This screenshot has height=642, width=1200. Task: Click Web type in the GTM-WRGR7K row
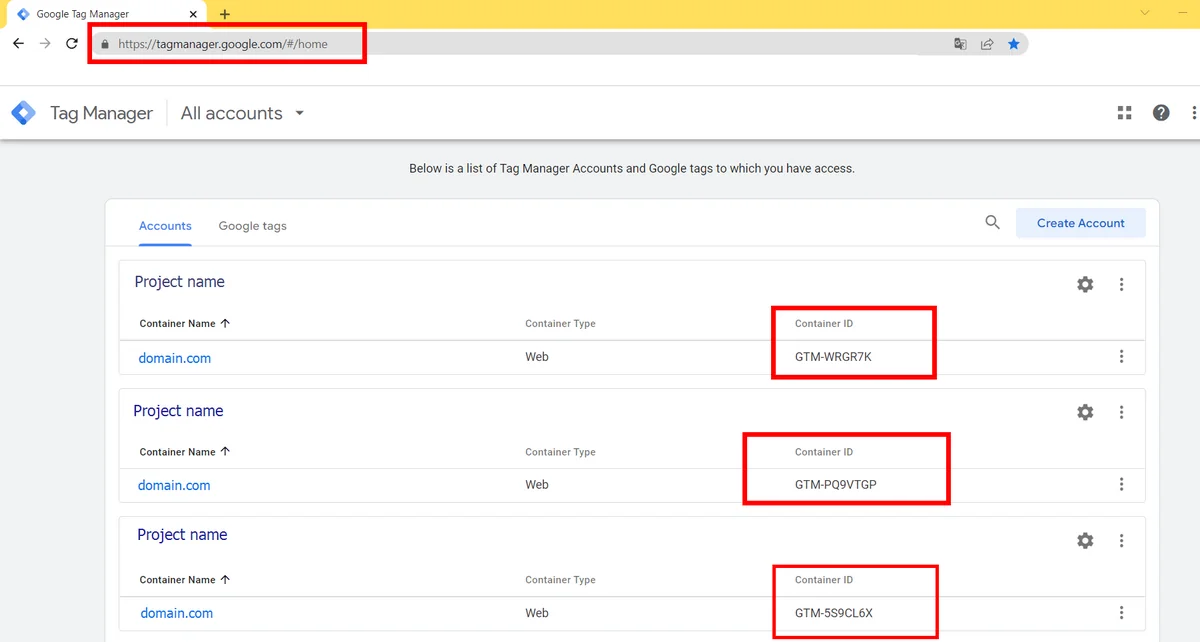tap(537, 357)
